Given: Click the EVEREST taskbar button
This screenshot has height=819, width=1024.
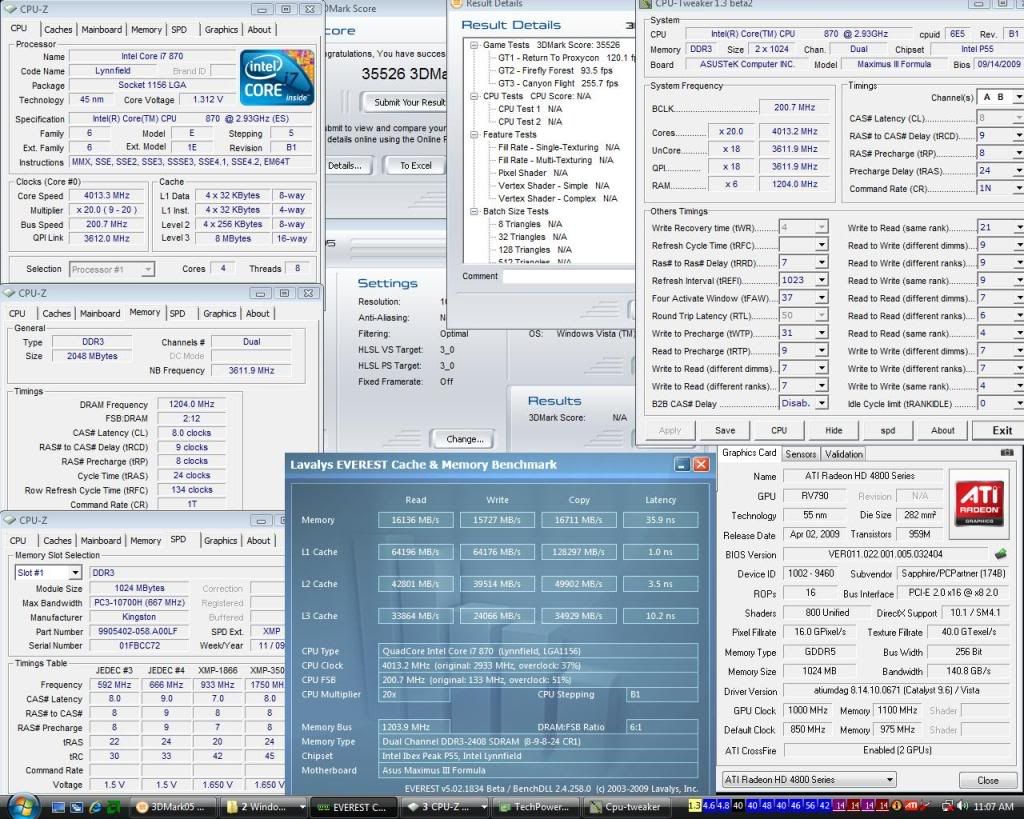Looking at the screenshot, I should click(x=351, y=807).
